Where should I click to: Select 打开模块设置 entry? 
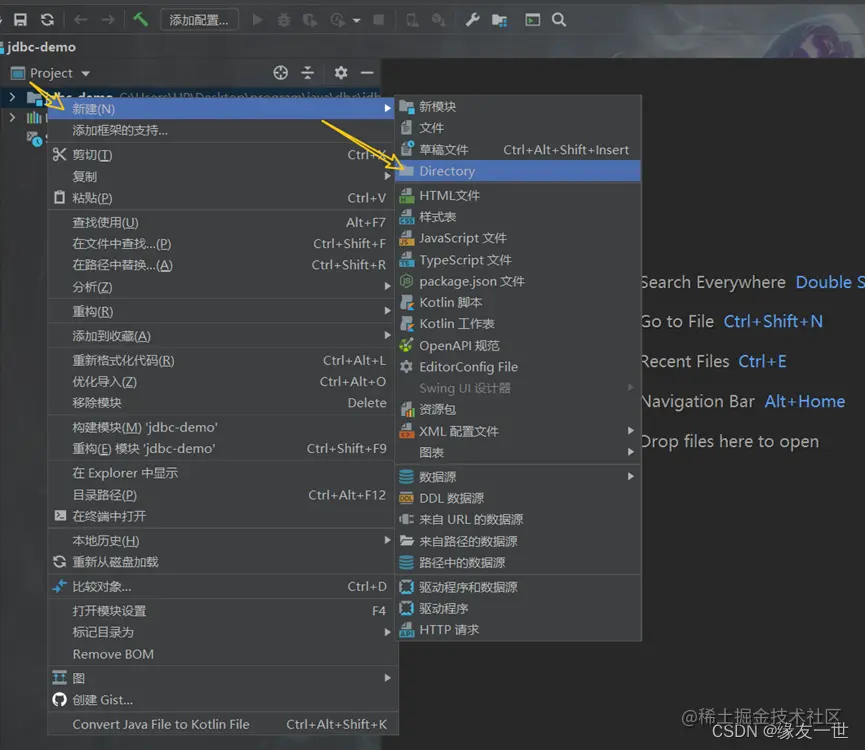[x=221, y=610]
